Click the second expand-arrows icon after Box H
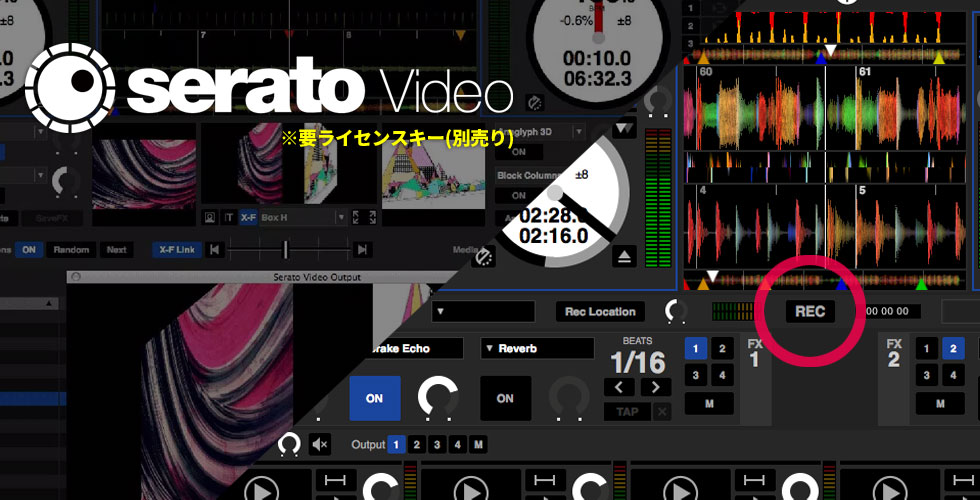Image resolution: width=980 pixels, height=500 pixels. pyautogui.click(x=372, y=218)
